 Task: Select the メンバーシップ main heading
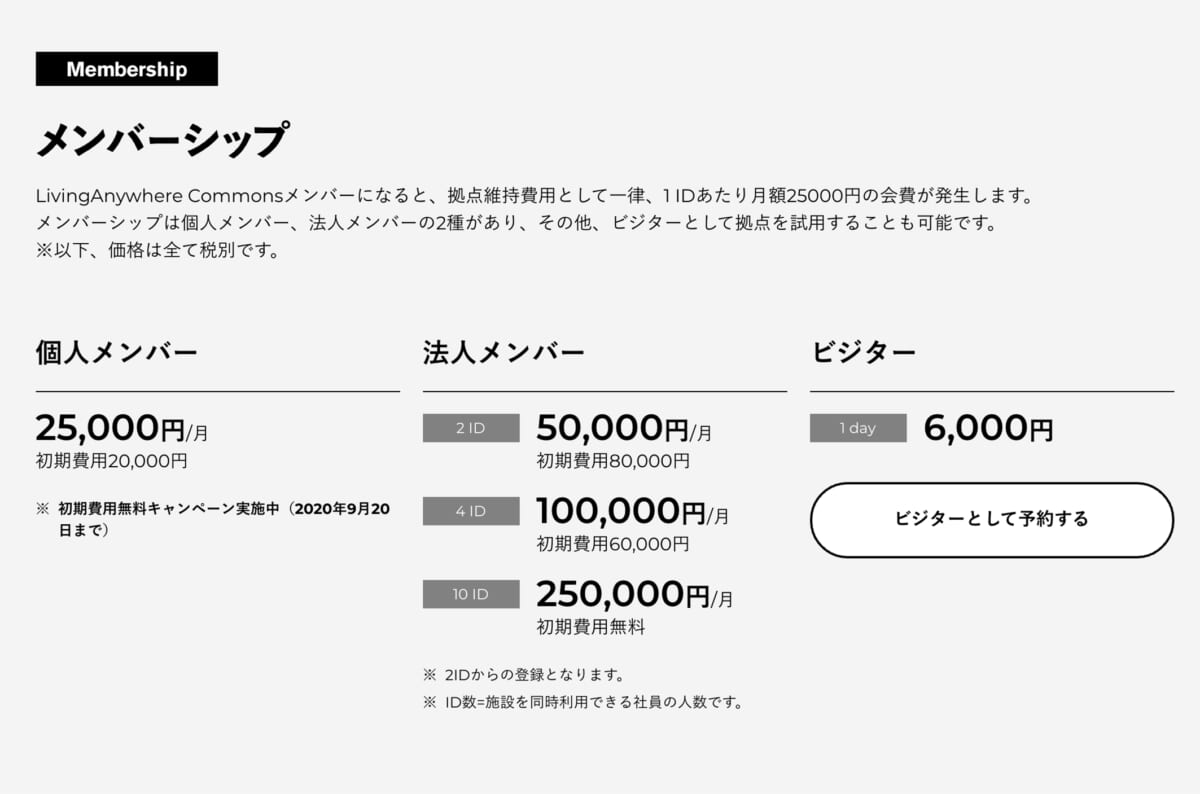[x=162, y=141]
